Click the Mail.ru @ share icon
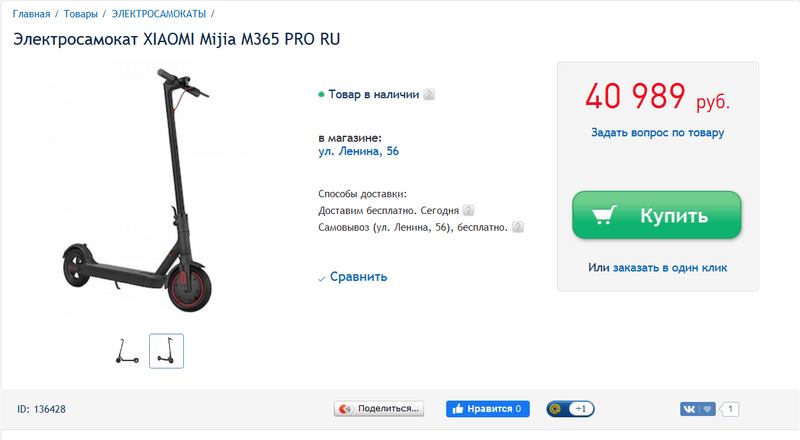 click(x=556, y=409)
